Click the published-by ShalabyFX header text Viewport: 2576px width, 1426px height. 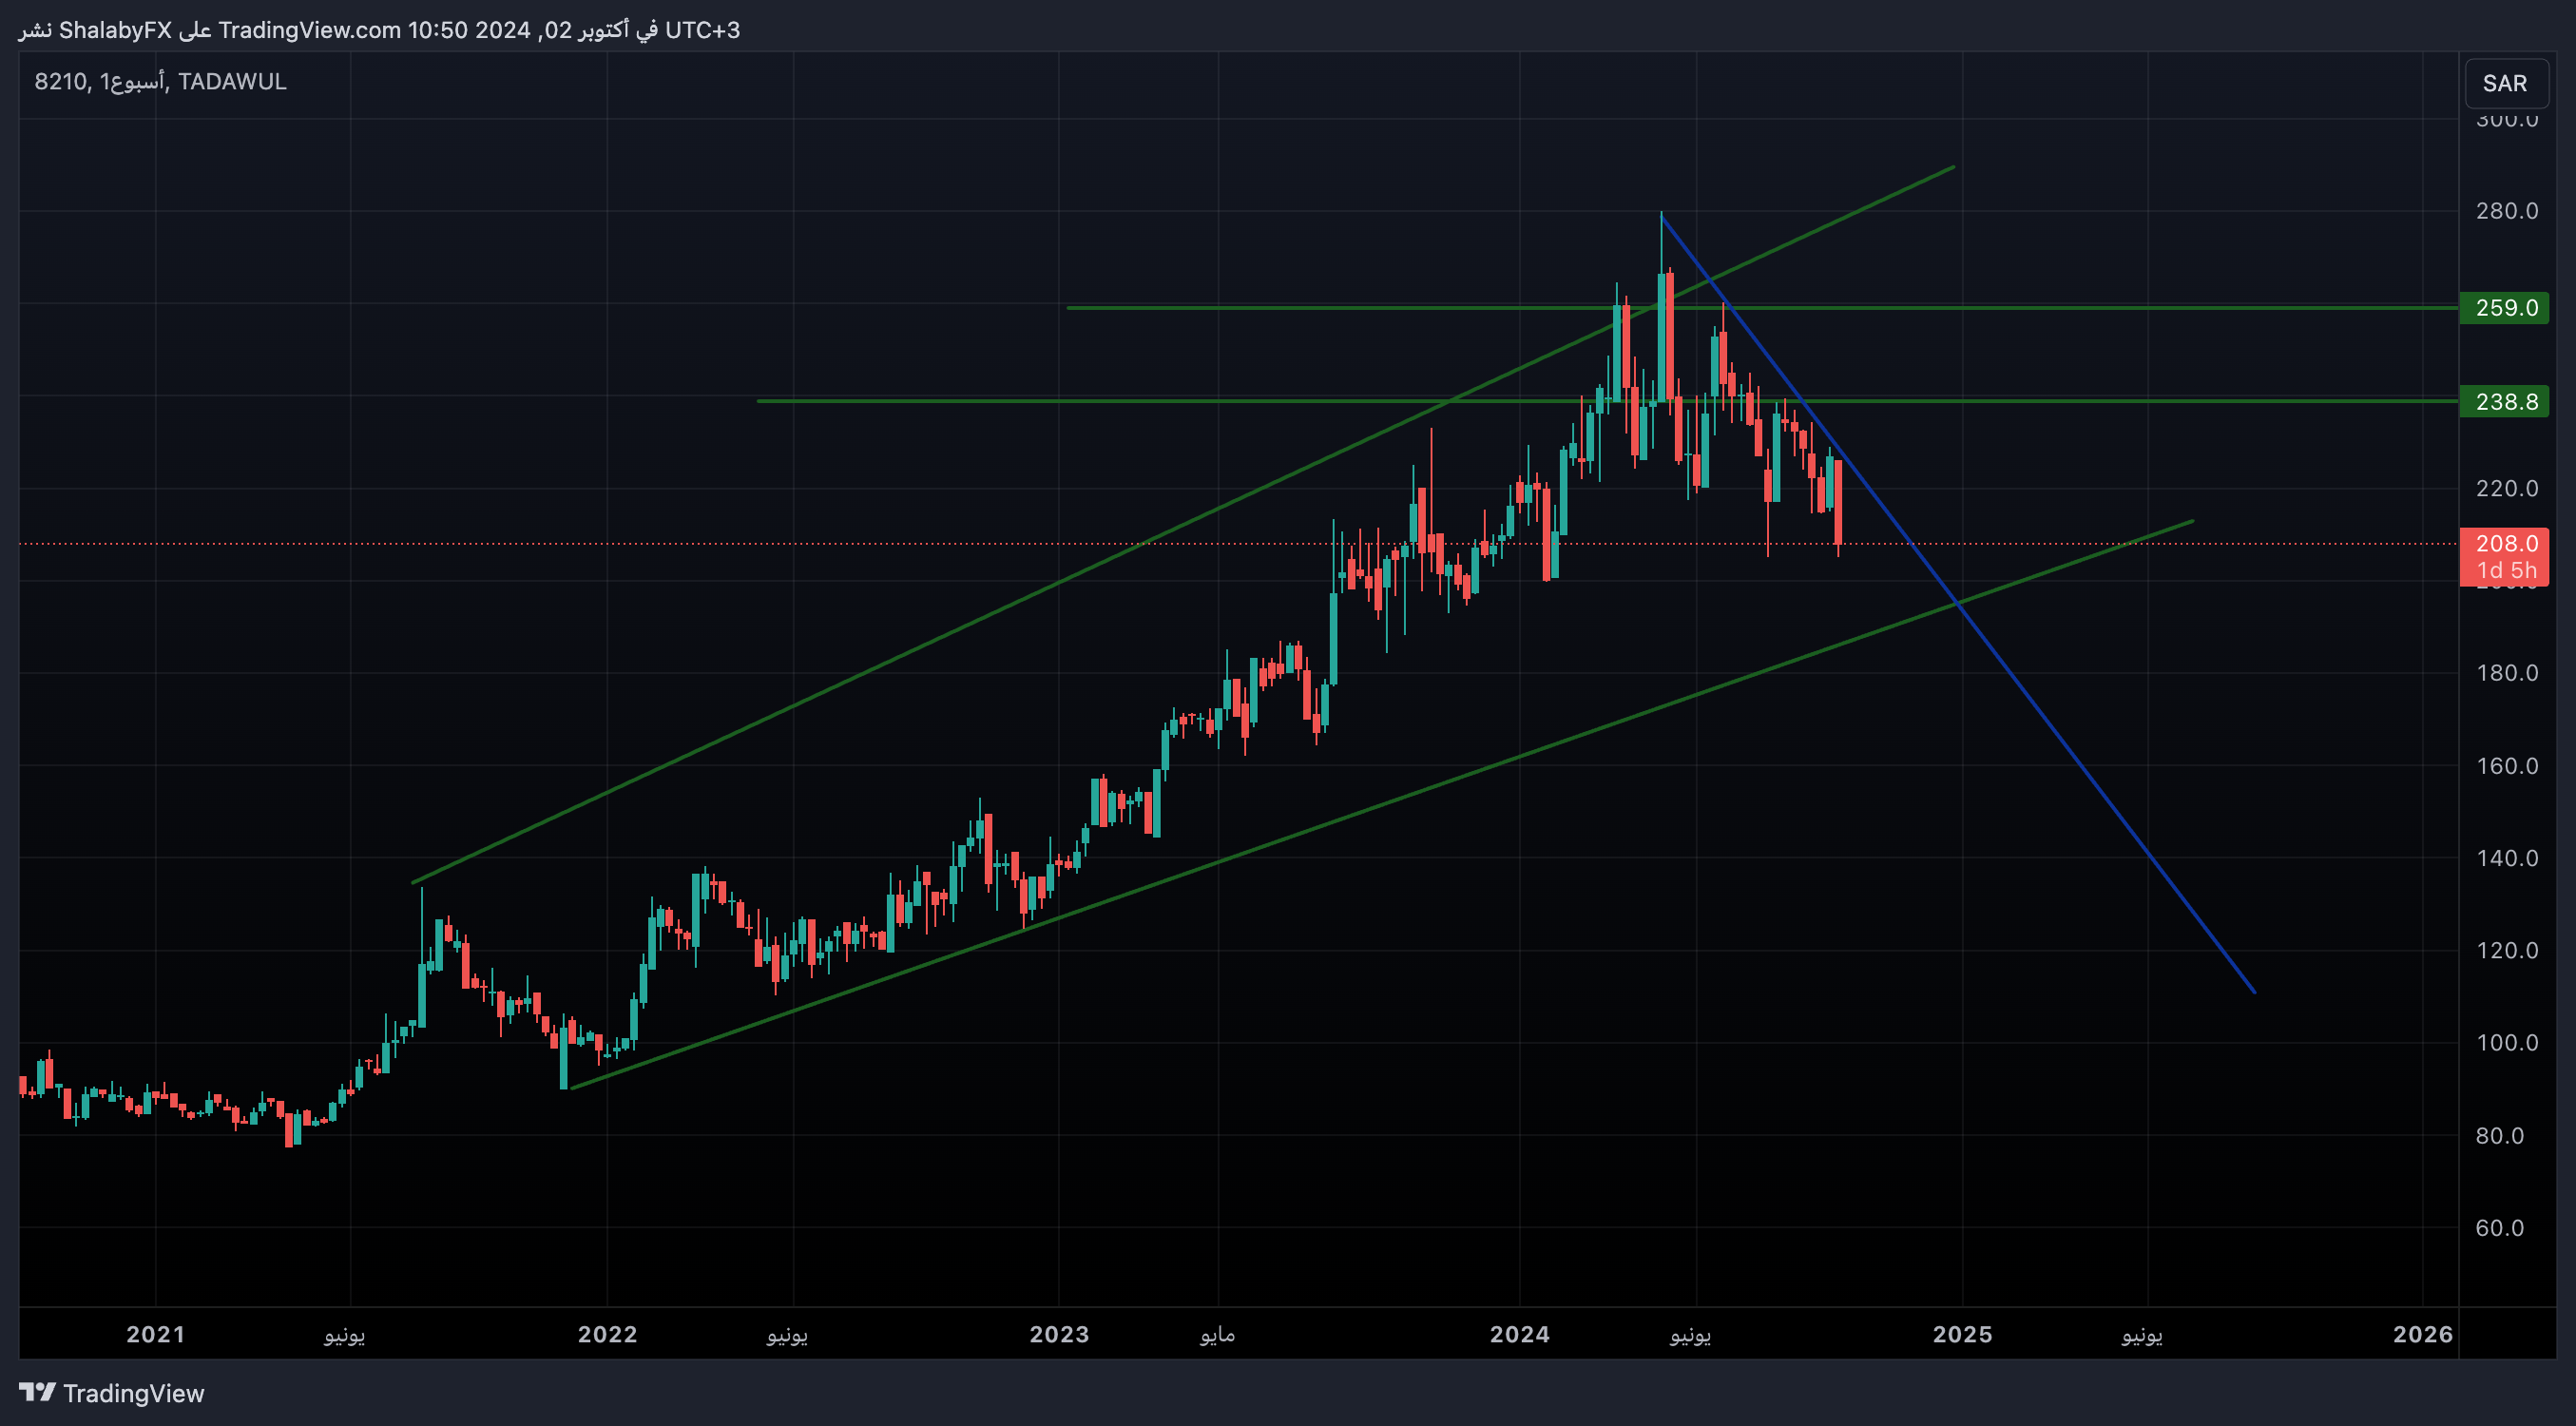pyautogui.click(x=380, y=30)
